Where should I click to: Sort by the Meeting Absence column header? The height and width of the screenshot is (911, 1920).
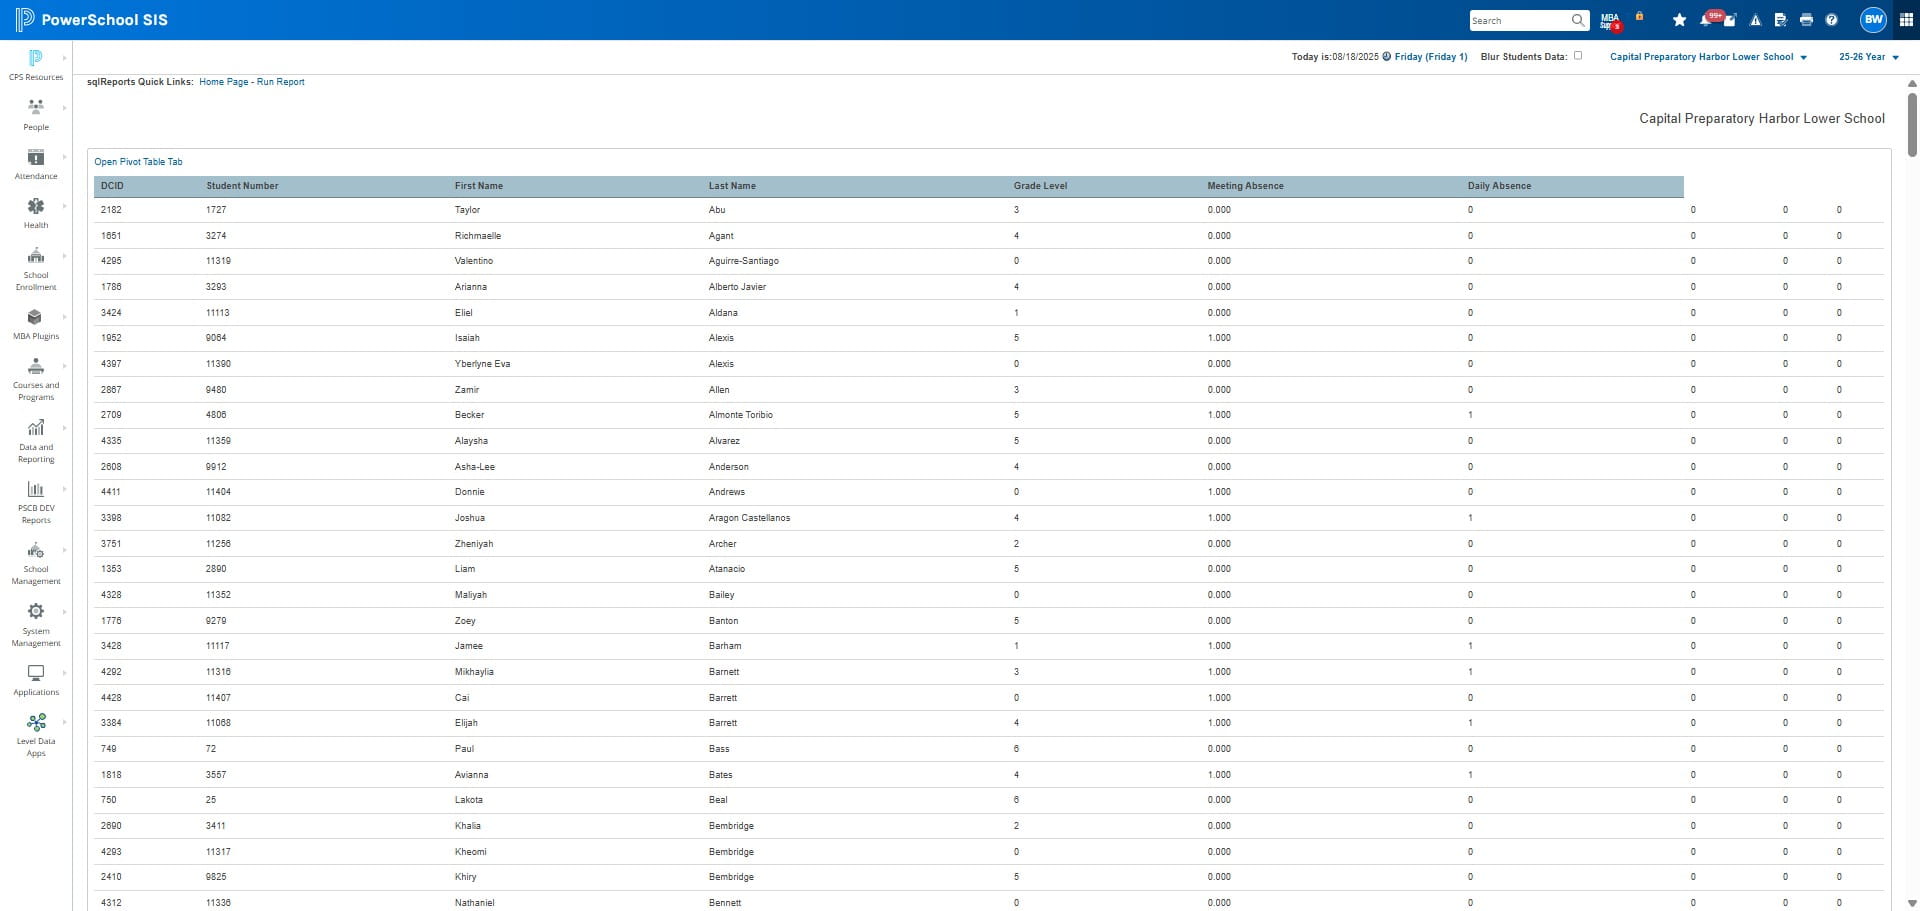coord(1245,186)
